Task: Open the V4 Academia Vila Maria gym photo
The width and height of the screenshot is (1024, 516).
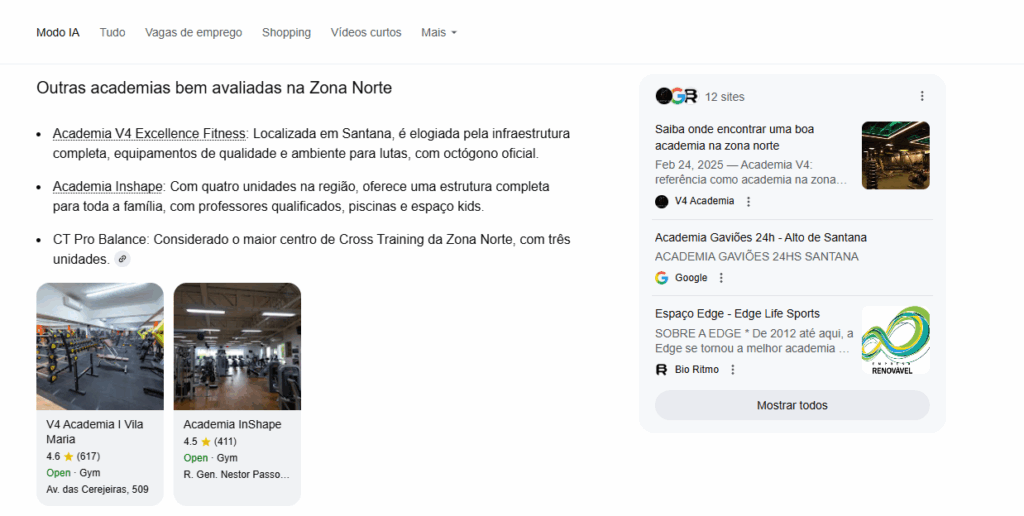Action: [x=100, y=346]
